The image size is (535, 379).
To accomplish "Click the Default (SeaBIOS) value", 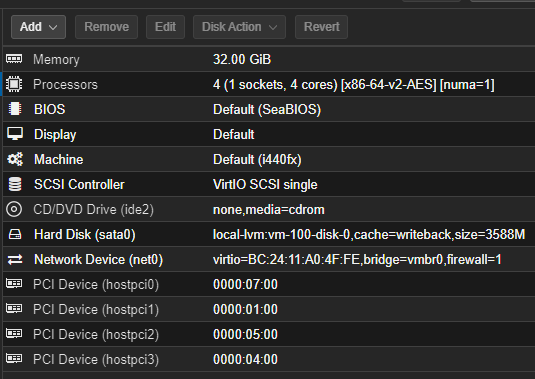I will (x=267, y=110).
